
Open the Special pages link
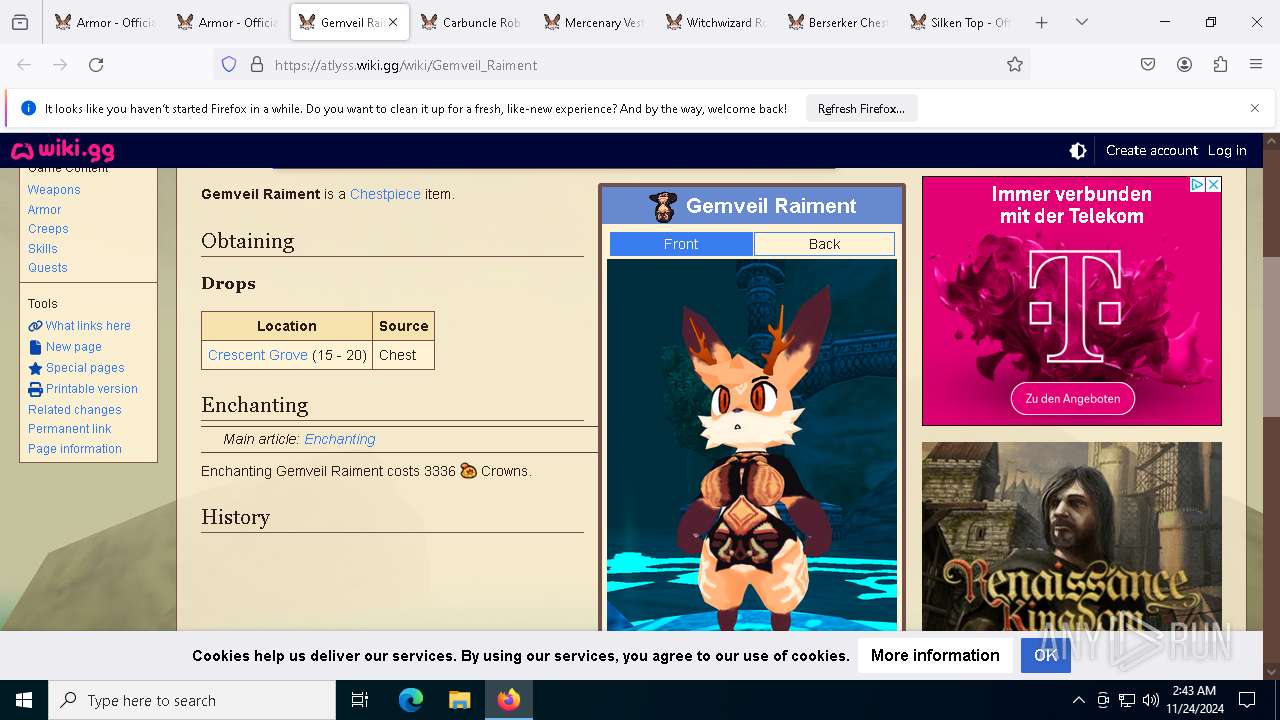pos(85,368)
